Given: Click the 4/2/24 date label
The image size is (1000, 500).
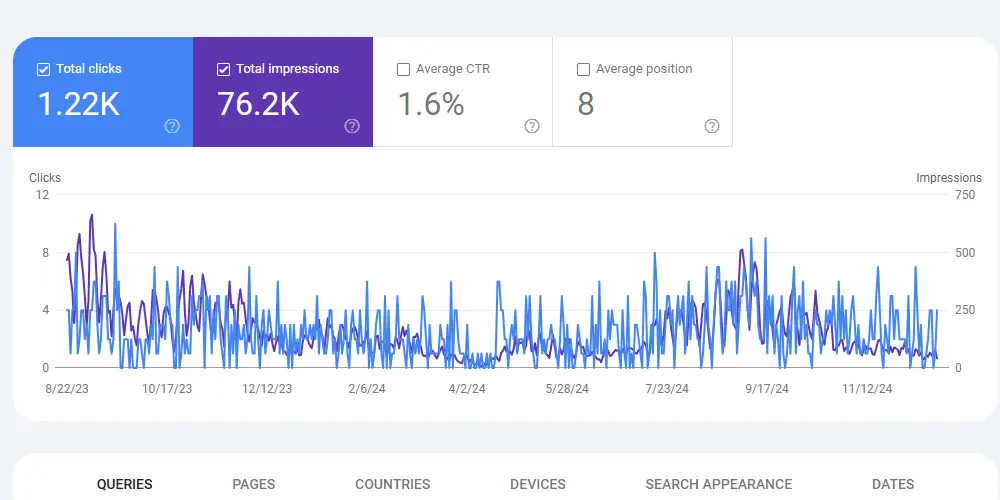Looking at the screenshot, I should [467, 389].
